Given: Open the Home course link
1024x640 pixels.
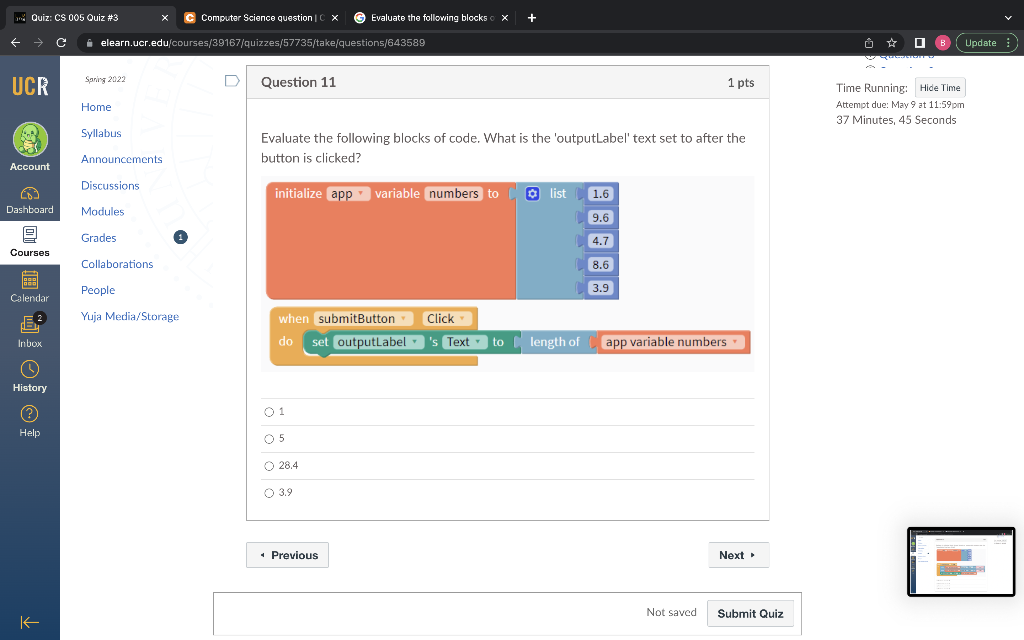Looking at the screenshot, I should (x=96, y=107).
